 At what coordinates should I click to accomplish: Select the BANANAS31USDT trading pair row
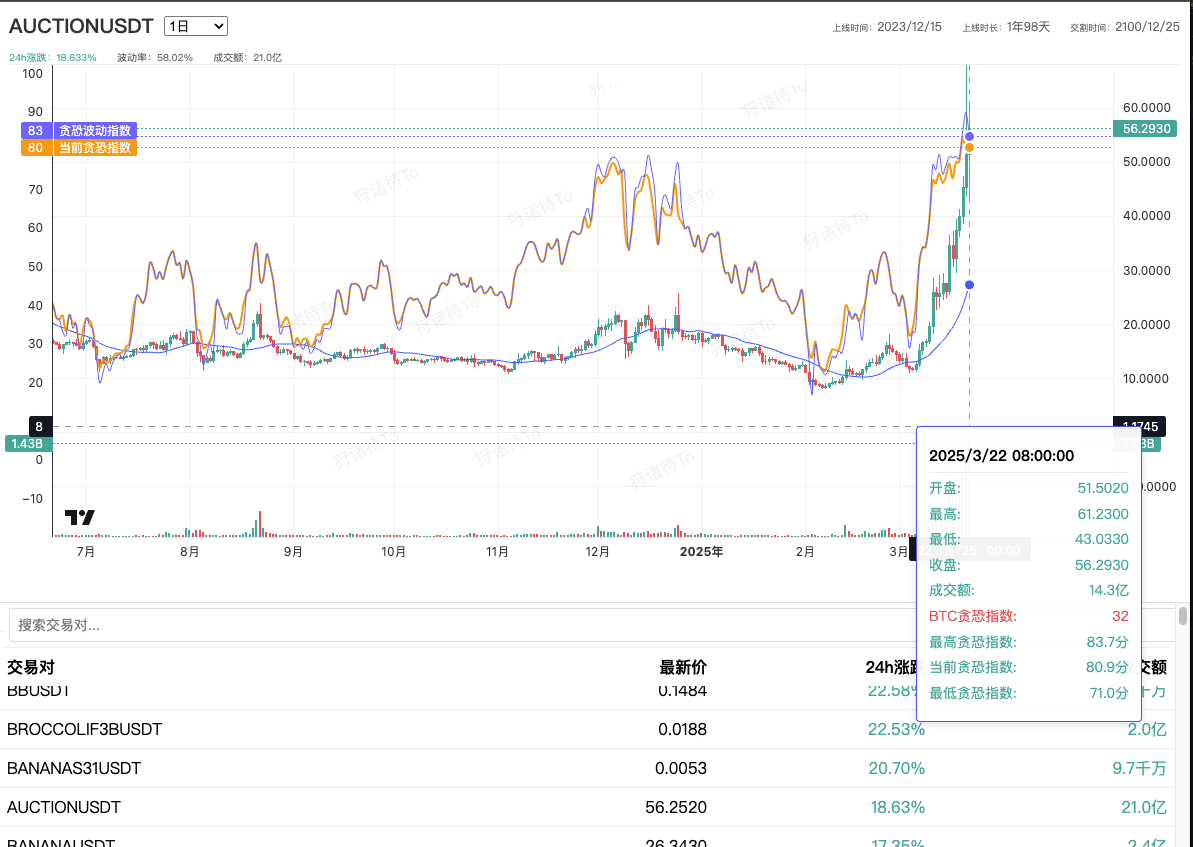pyautogui.click(x=74, y=768)
